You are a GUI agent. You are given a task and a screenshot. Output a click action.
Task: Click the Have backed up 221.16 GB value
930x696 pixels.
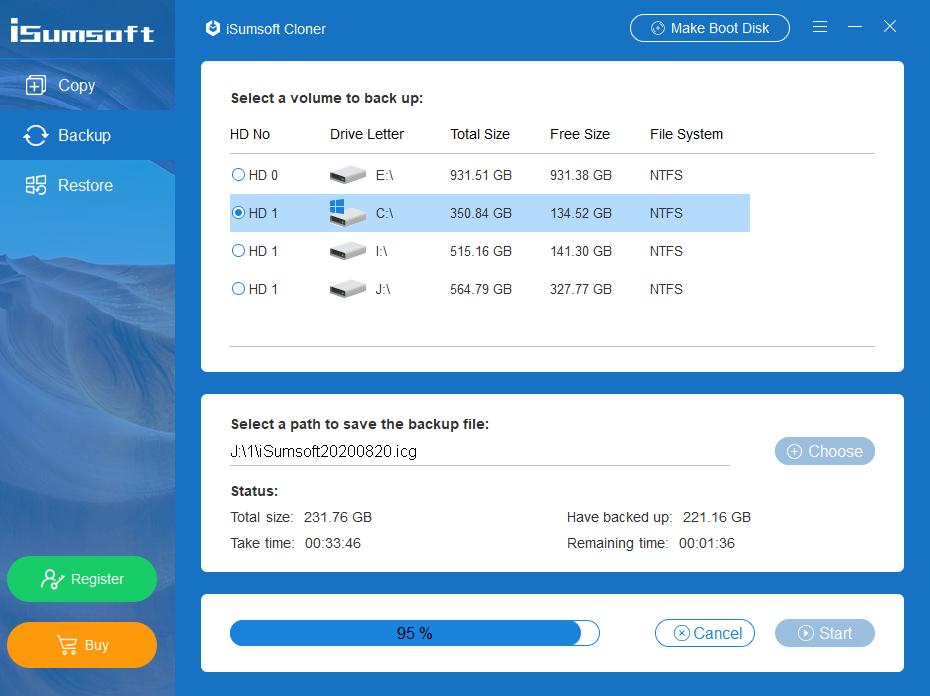click(x=716, y=517)
